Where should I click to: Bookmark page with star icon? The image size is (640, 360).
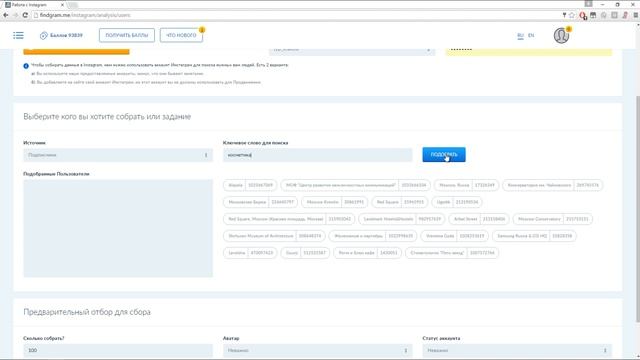tap(572, 15)
